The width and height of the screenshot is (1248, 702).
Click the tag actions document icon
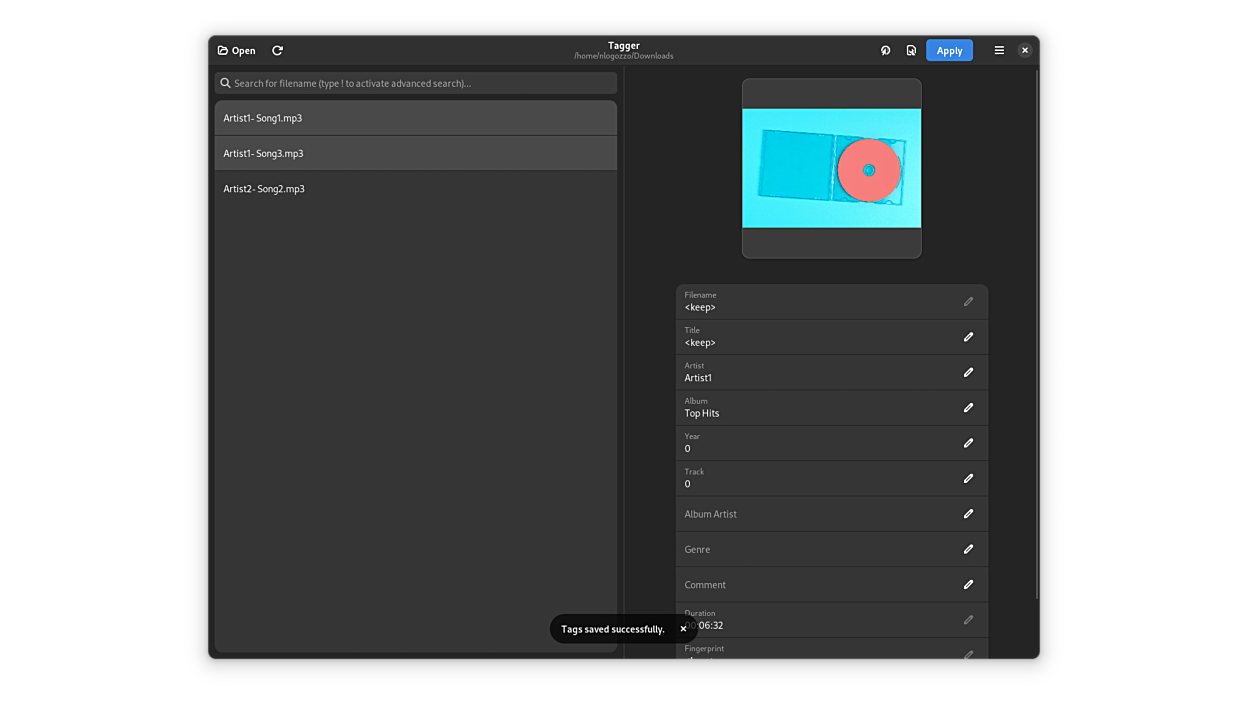pos(911,50)
